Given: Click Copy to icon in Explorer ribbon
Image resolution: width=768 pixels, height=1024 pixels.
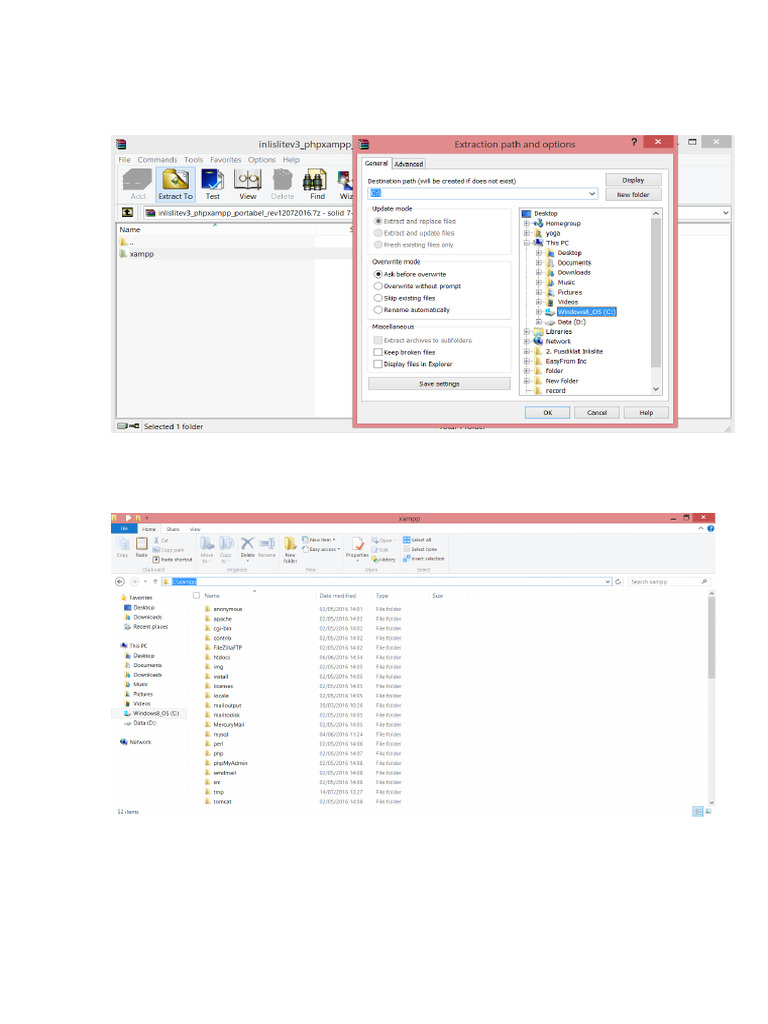Looking at the screenshot, I should coord(226,549).
